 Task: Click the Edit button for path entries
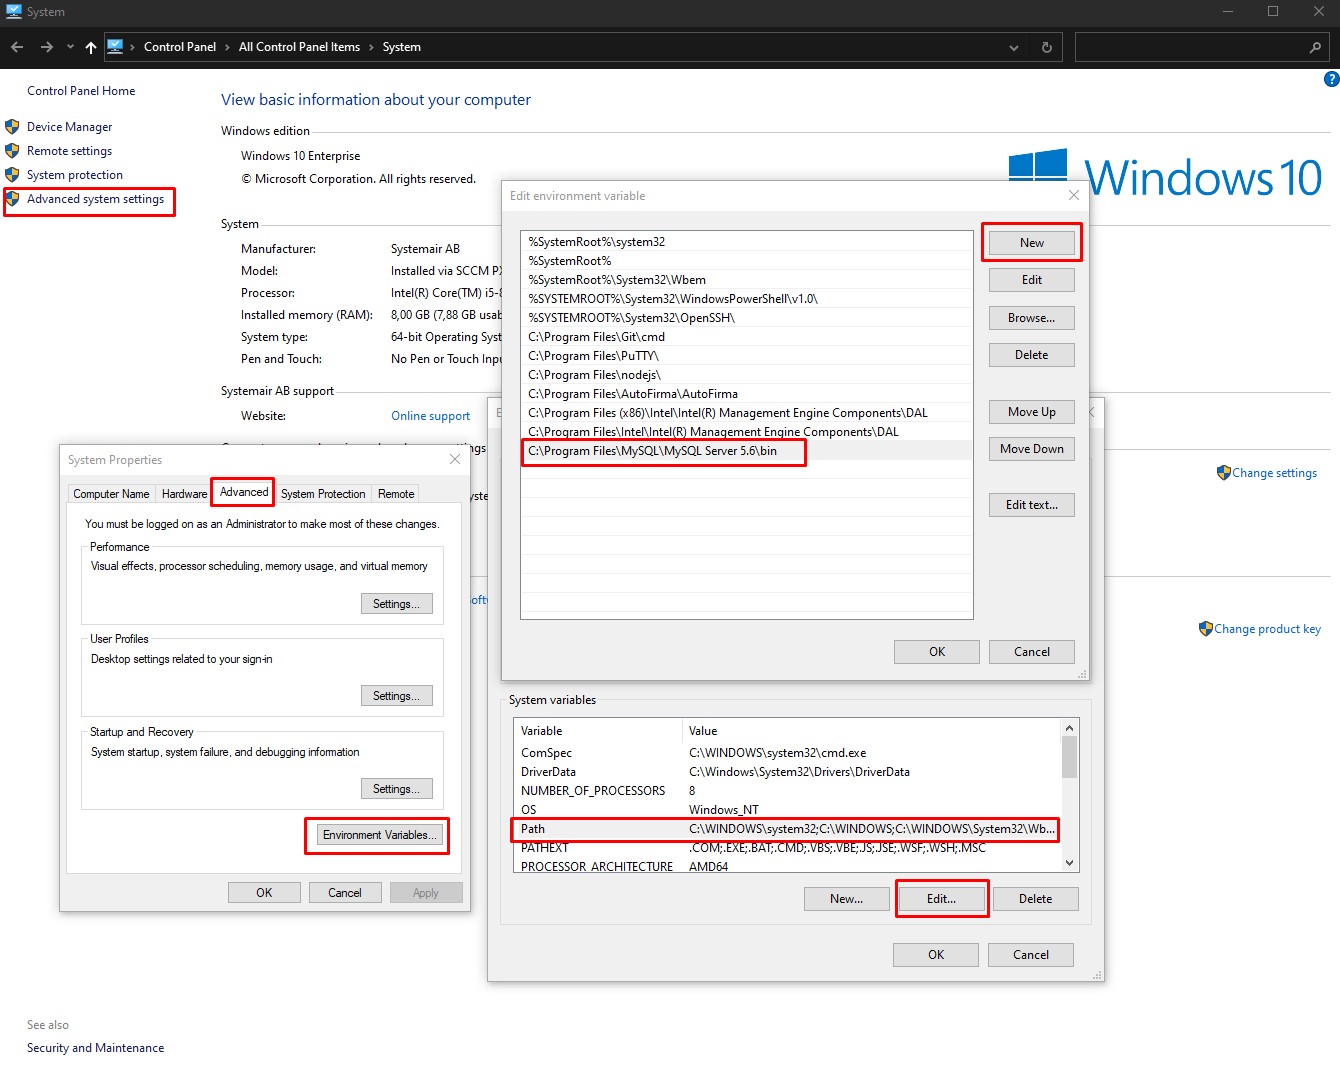pyautogui.click(x=1032, y=280)
